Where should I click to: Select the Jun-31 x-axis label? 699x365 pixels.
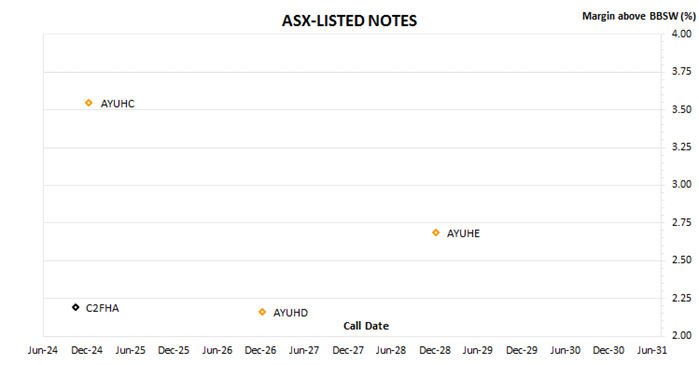point(652,350)
